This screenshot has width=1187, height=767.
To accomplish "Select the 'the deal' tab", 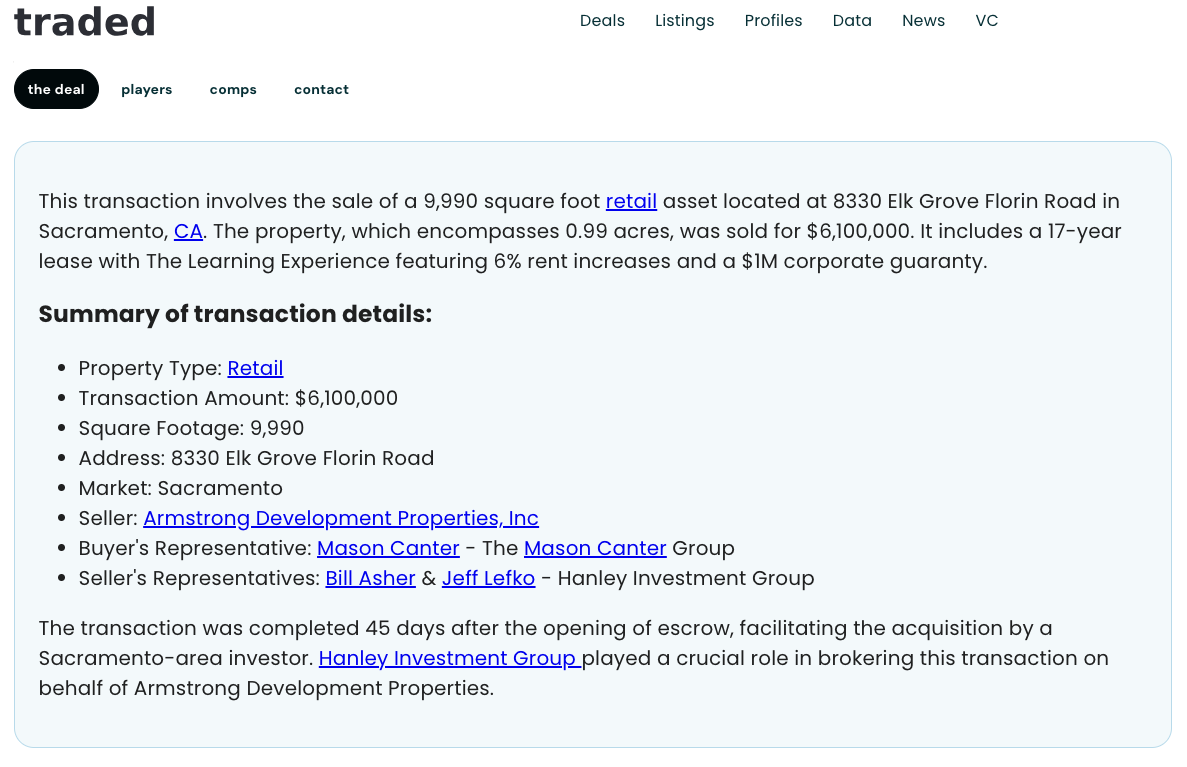I will (56, 89).
